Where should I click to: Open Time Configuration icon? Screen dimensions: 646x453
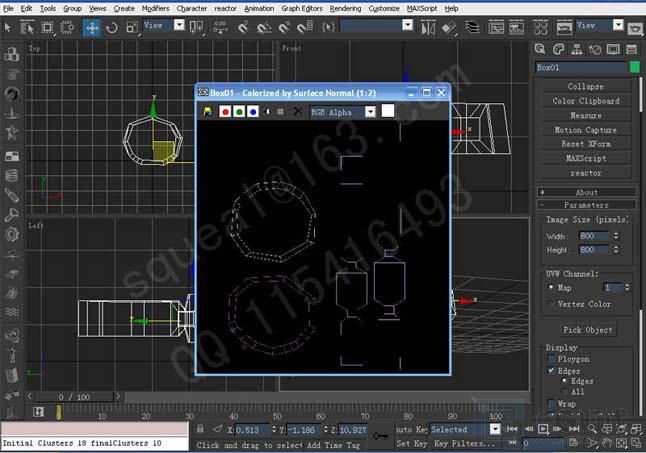click(573, 443)
